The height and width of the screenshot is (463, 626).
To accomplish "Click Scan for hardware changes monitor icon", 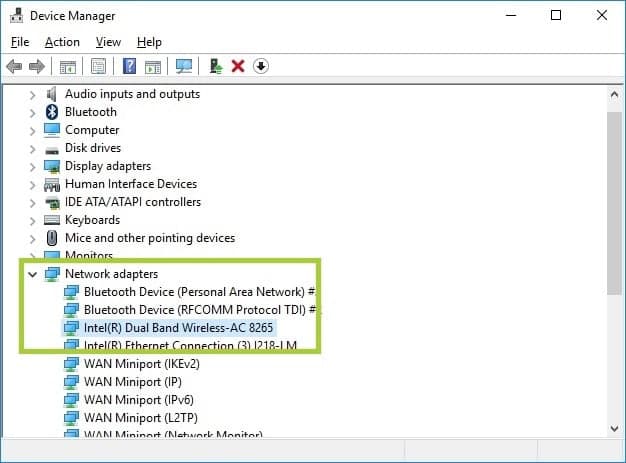I will 184,66.
